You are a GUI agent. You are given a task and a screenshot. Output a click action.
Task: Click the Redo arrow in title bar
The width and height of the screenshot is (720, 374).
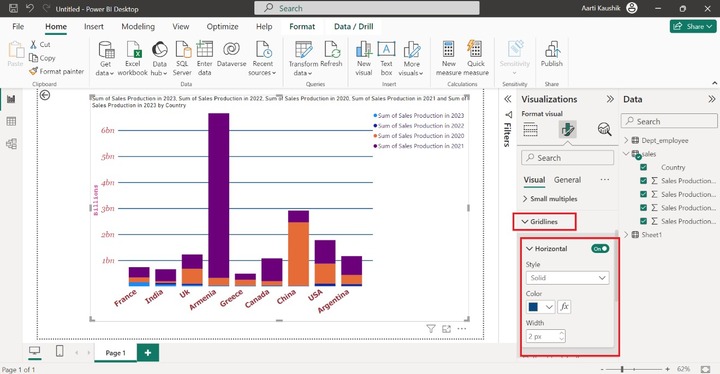click(46, 8)
